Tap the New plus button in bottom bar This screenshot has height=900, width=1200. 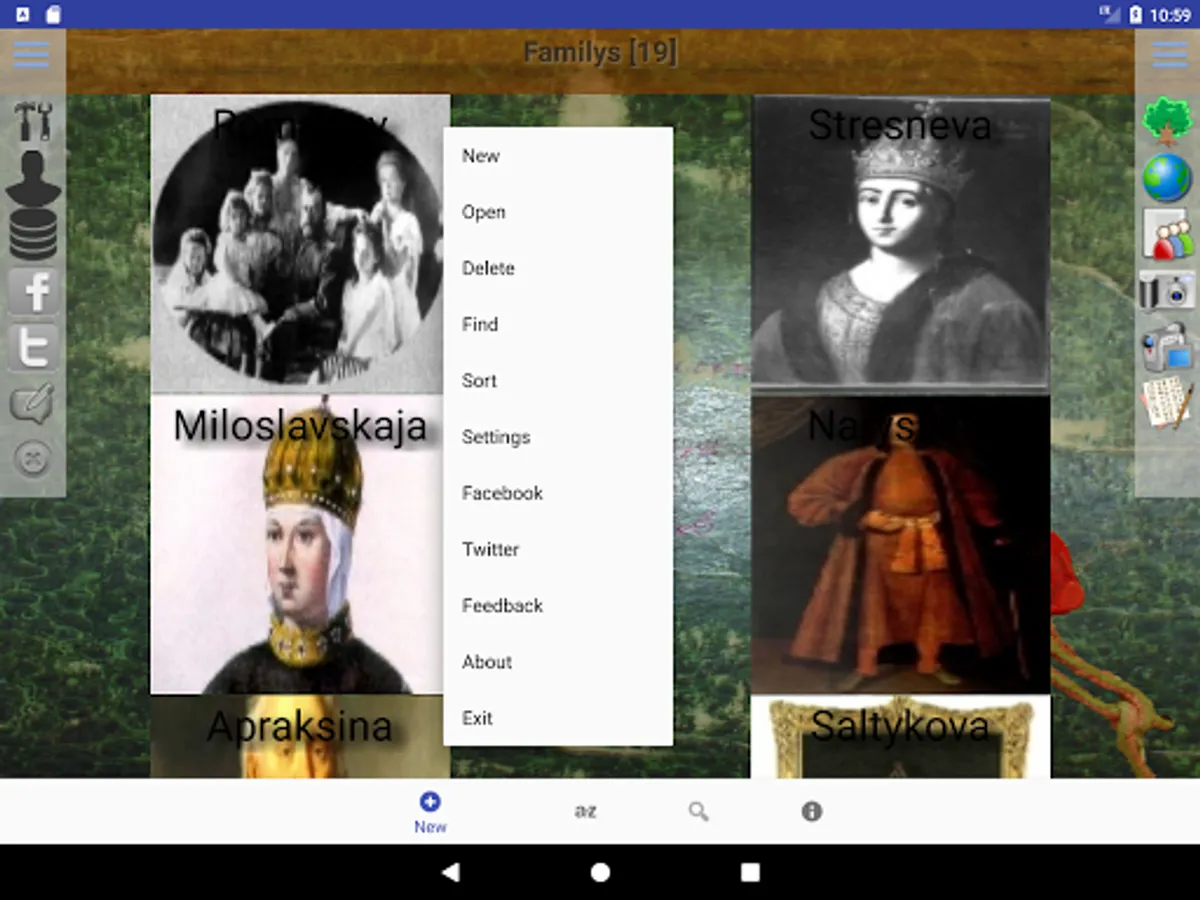430,812
